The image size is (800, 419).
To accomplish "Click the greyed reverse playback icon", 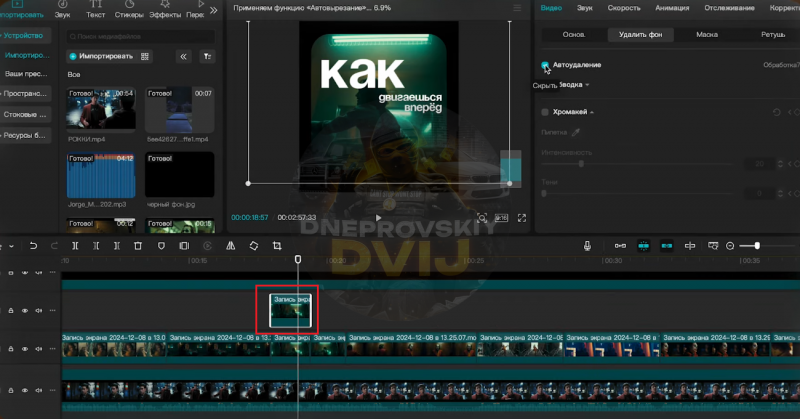I will pos(207,246).
